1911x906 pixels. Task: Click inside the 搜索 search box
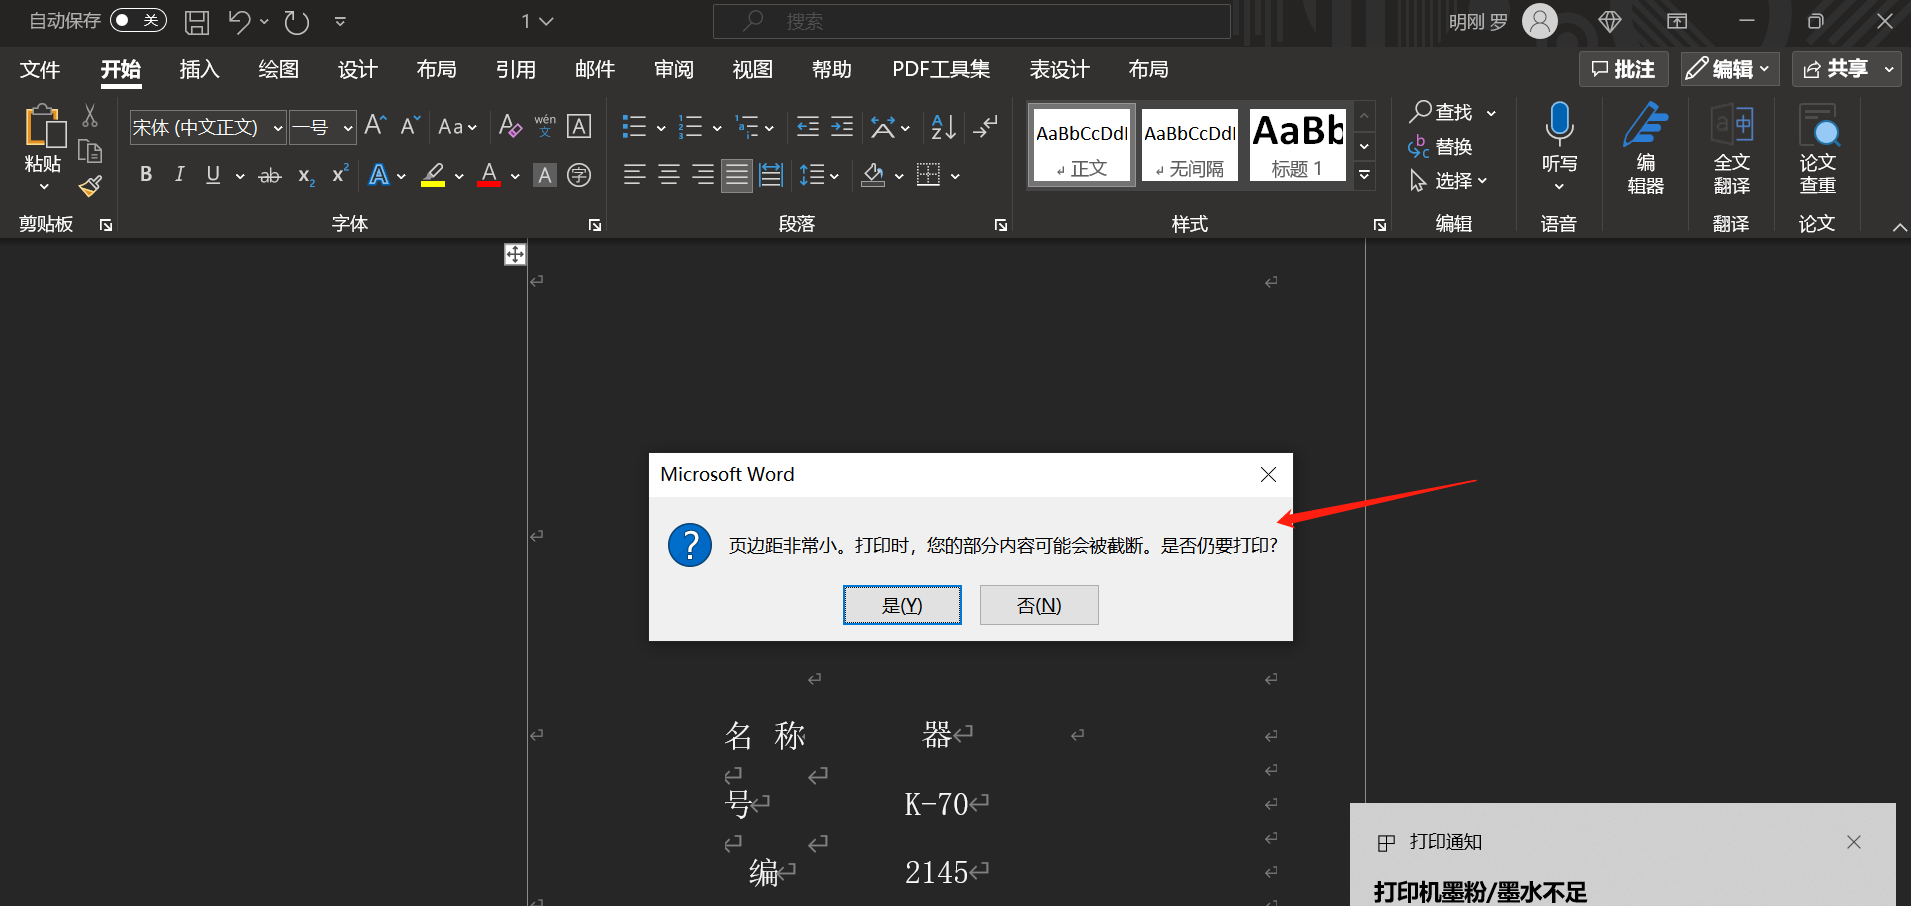(971, 20)
